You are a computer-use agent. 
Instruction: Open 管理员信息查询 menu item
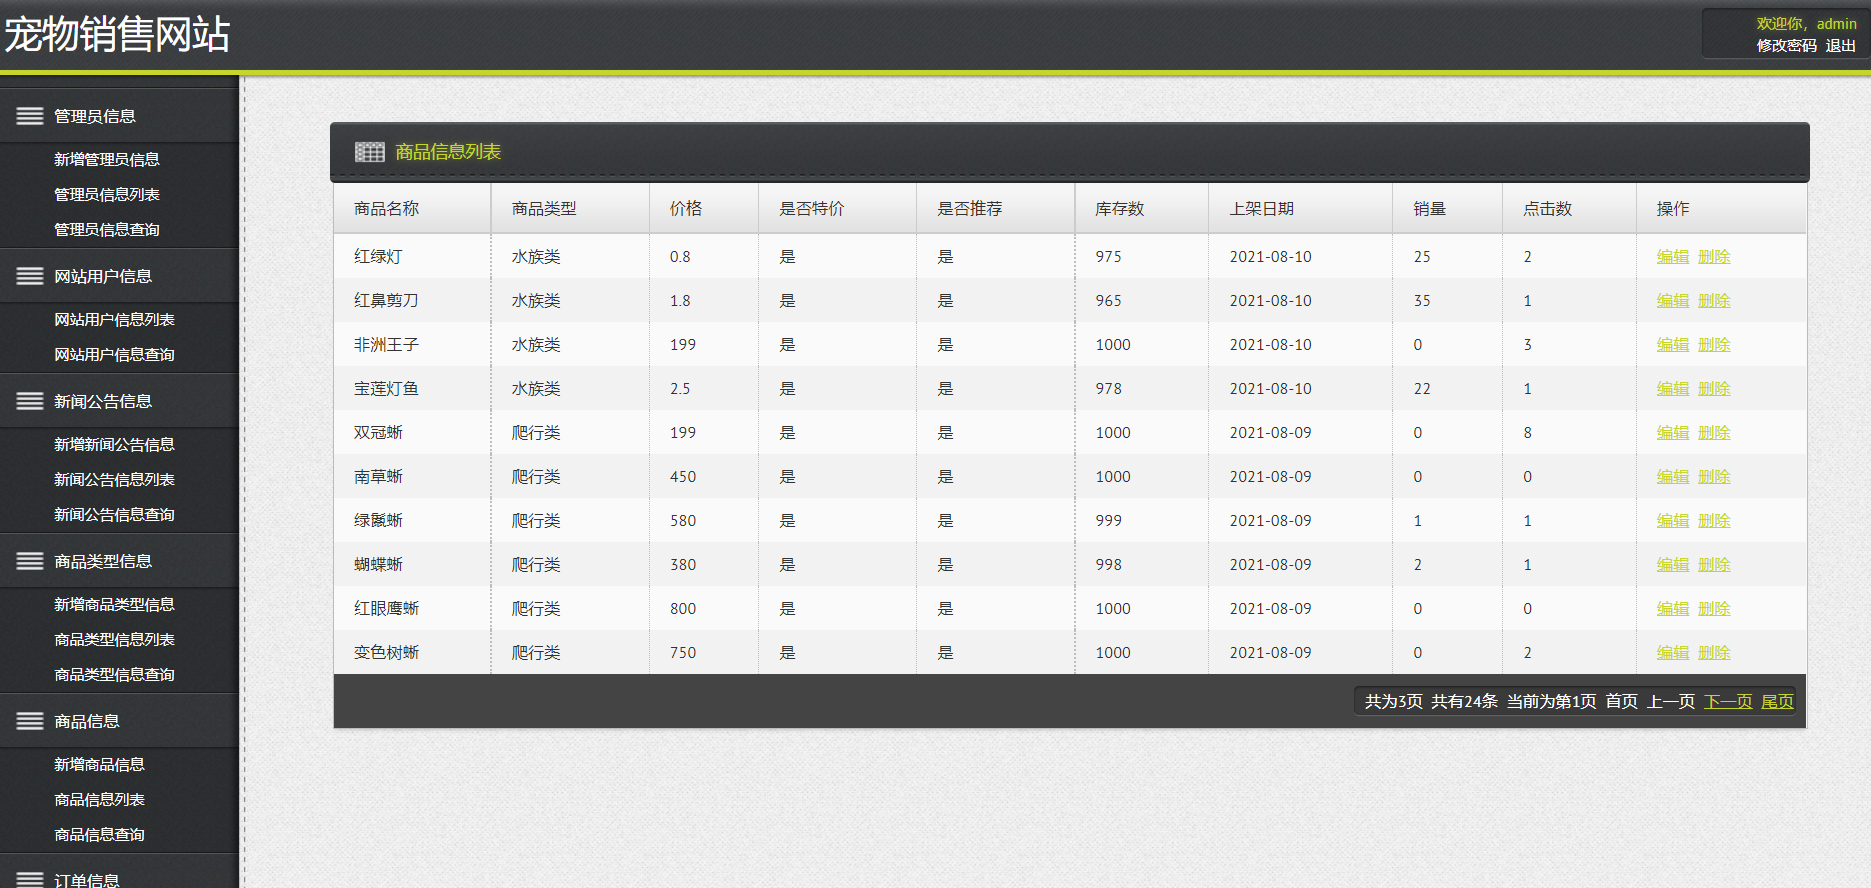107,229
